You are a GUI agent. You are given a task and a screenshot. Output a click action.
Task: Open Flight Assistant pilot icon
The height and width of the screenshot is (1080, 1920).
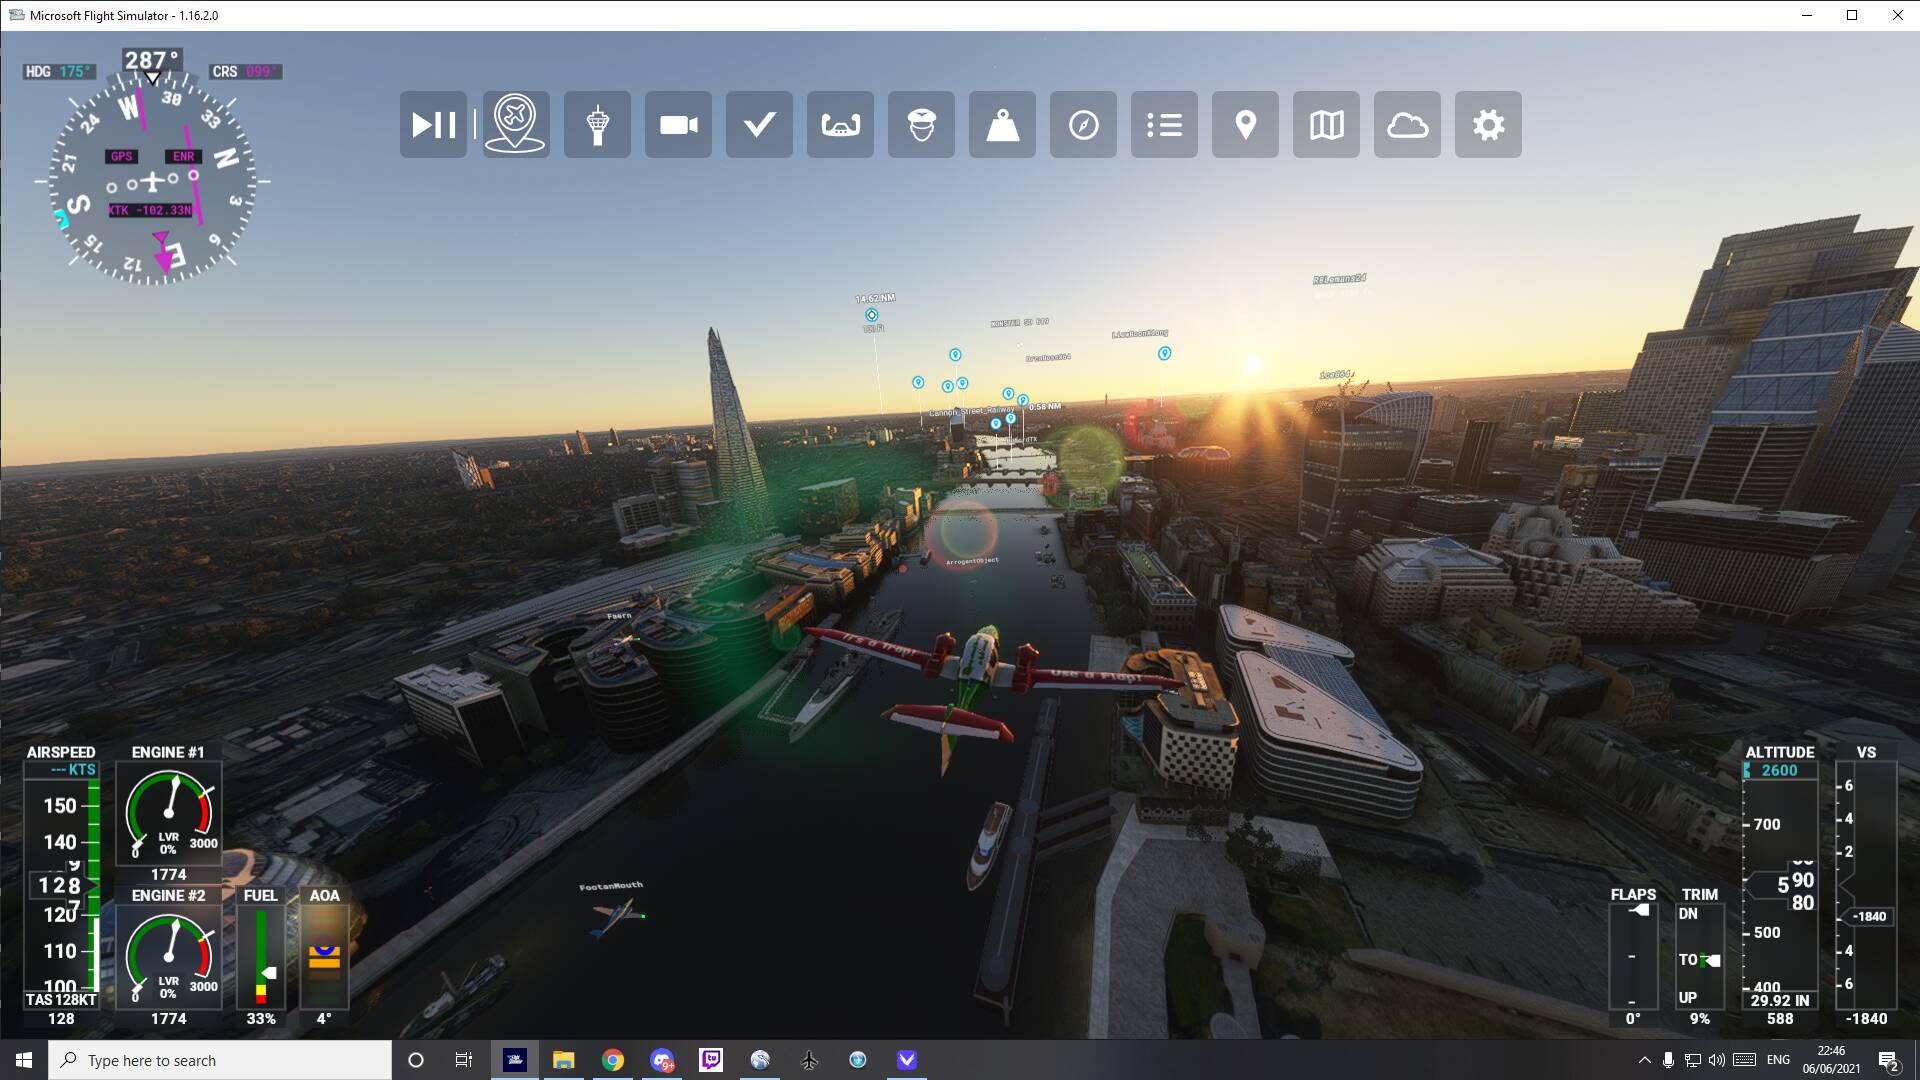[921, 125]
